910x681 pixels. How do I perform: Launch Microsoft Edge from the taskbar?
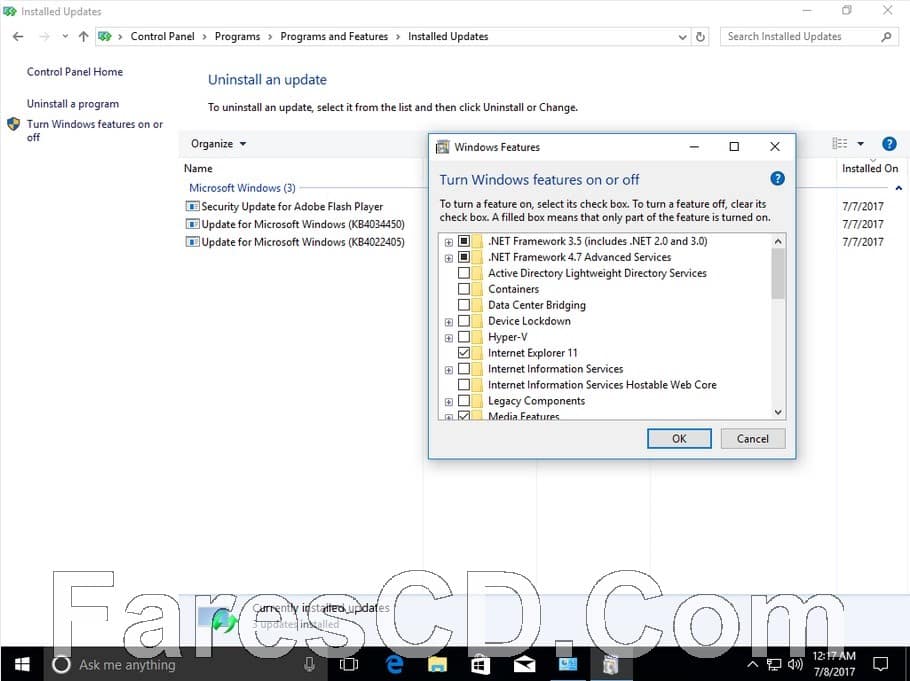395,664
